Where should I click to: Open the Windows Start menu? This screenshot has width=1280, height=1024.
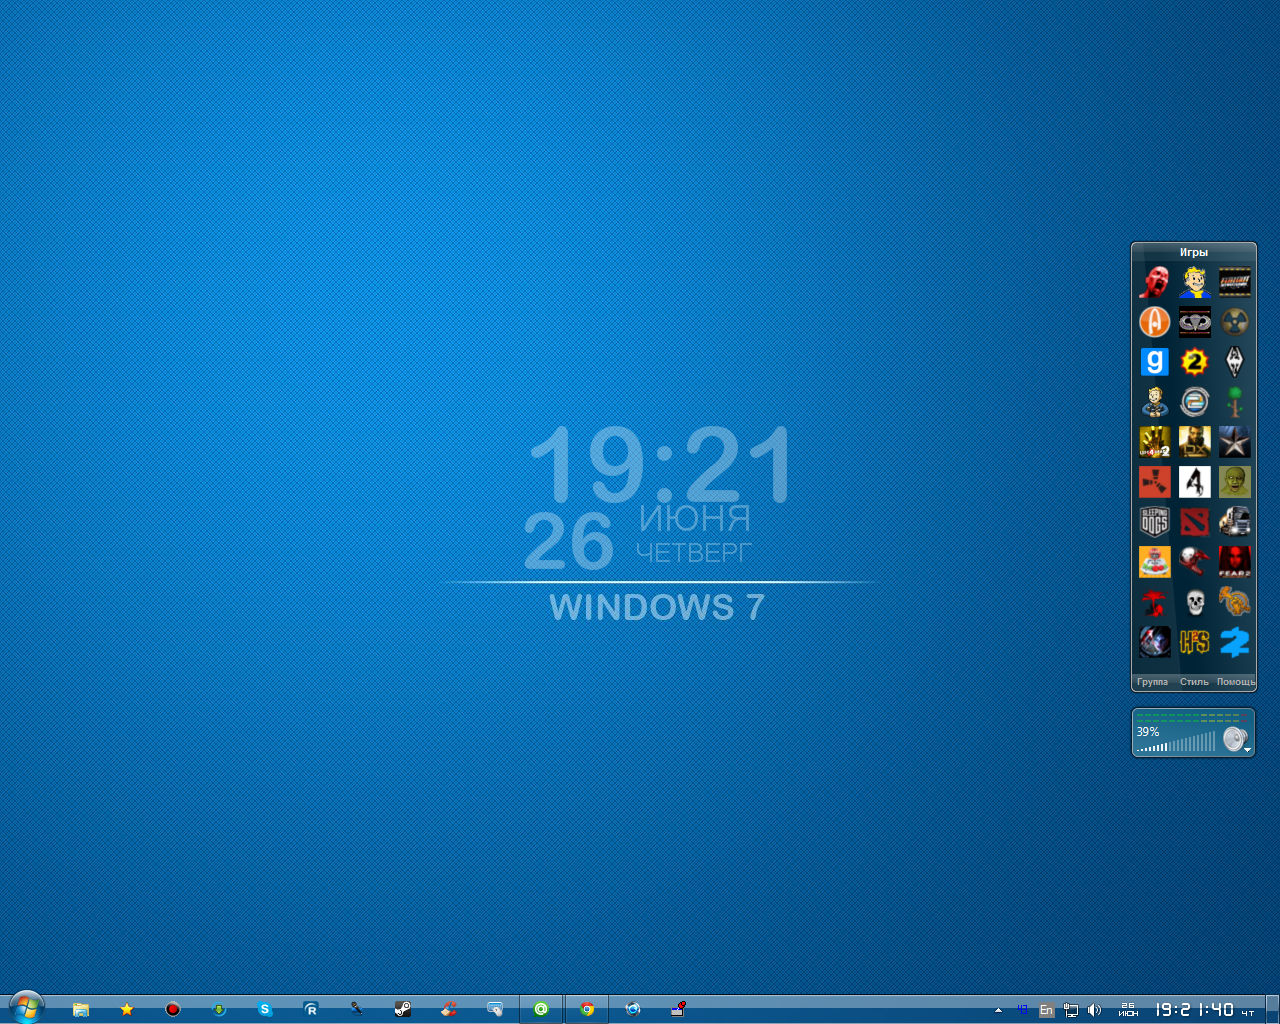click(x=27, y=1008)
